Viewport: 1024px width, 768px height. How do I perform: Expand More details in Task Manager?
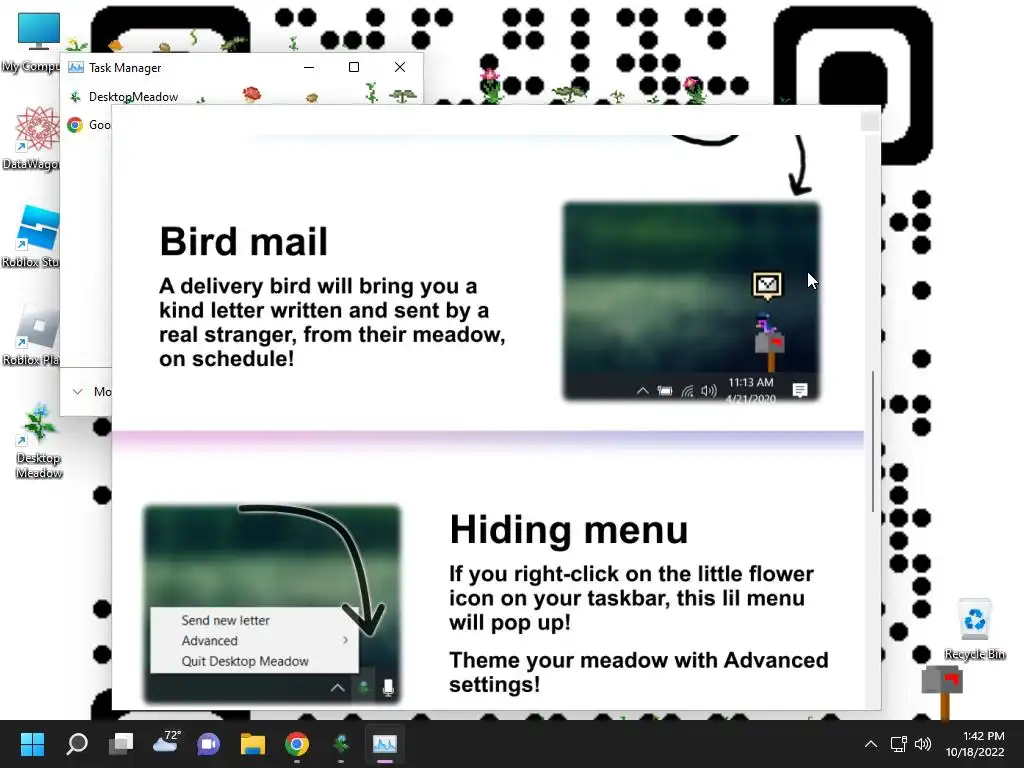click(x=91, y=391)
